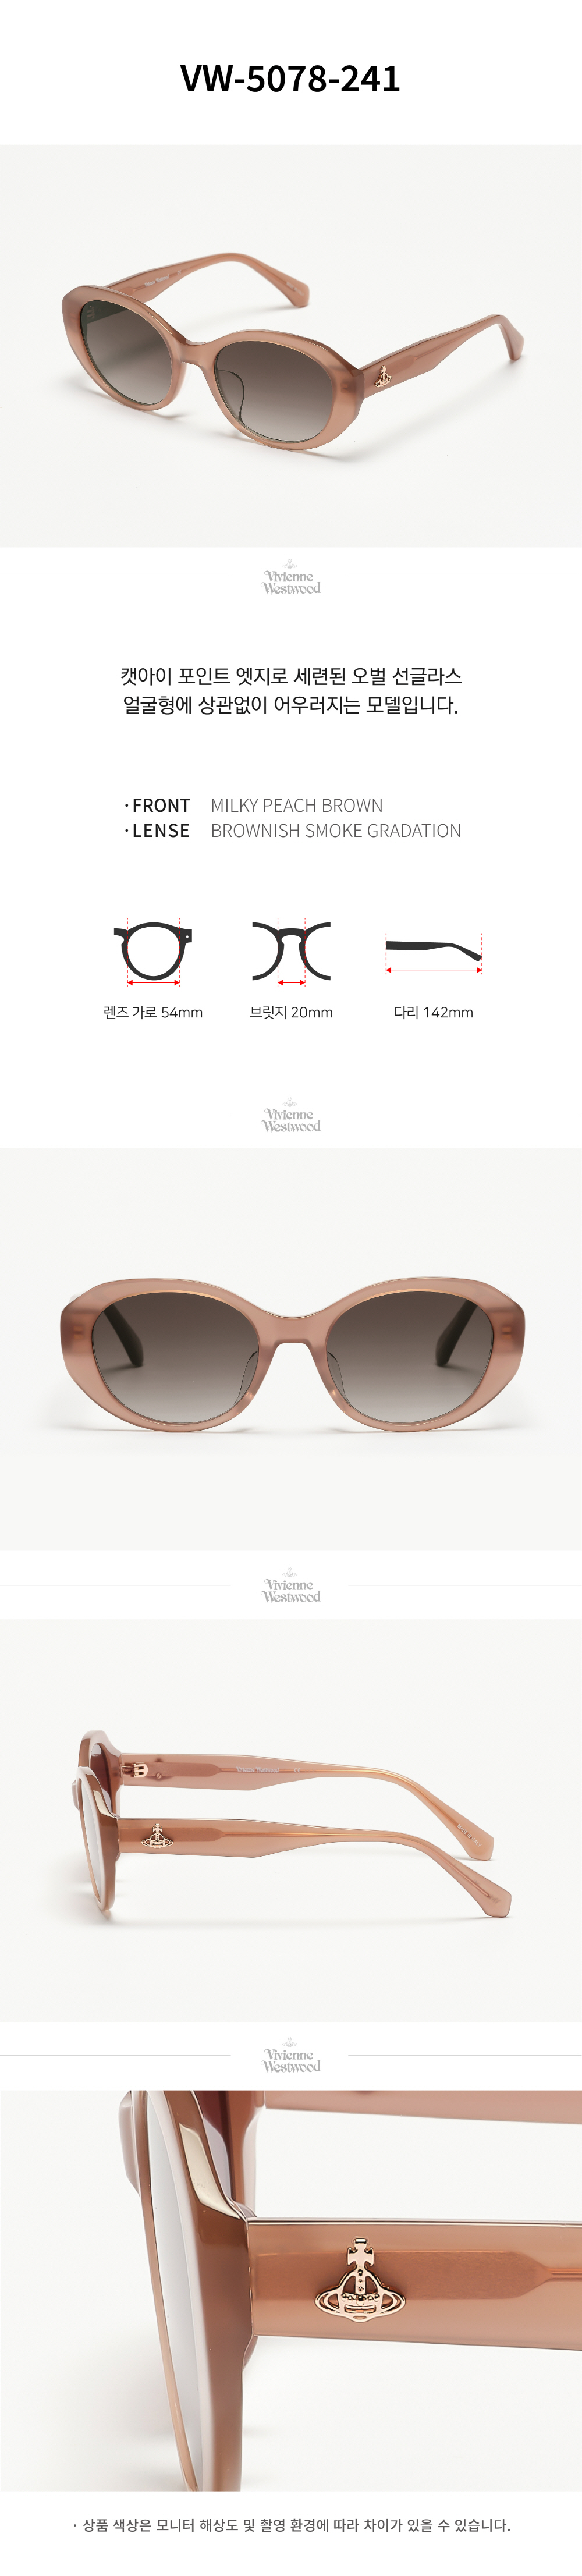The image size is (582, 2576).
Task: Click the VW-5078-241 product title
Action: point(291,78)
